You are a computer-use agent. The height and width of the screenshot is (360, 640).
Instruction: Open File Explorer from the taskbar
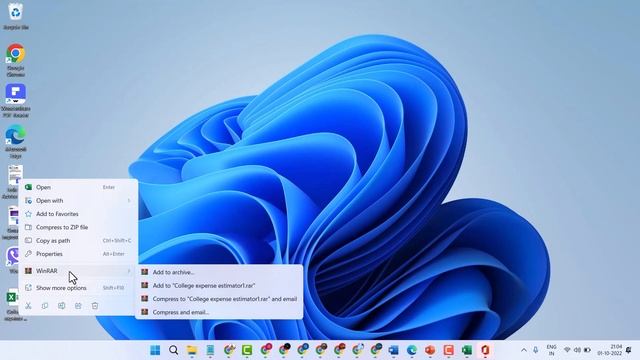191,350
